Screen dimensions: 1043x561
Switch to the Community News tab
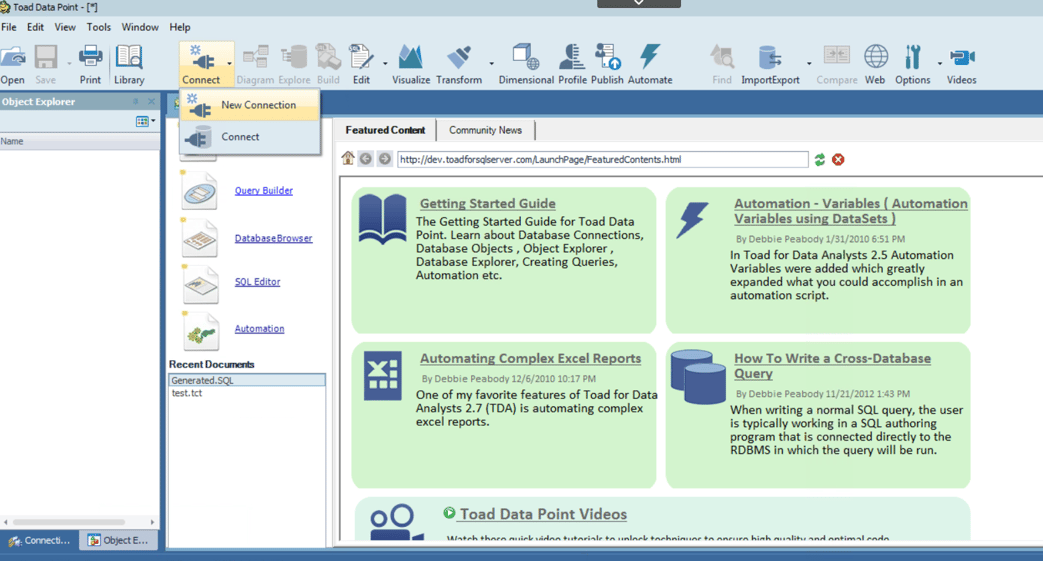485,130
